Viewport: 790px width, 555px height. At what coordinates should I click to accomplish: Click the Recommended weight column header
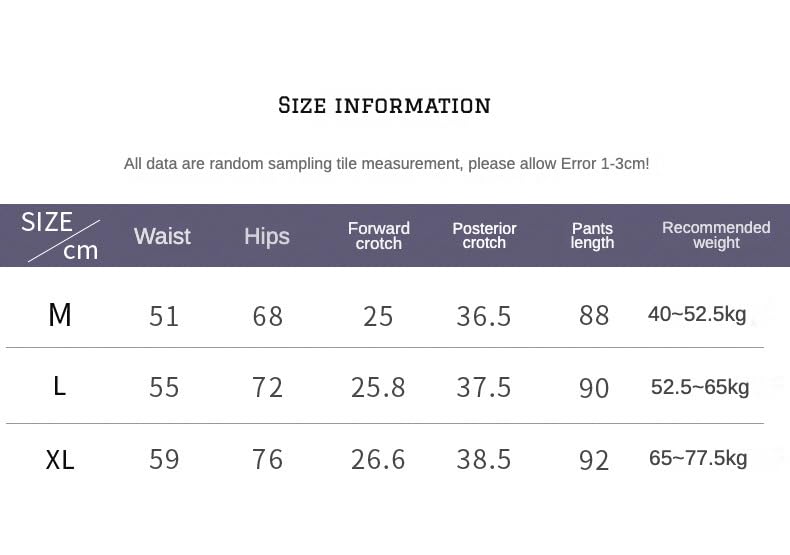[716, 235]
